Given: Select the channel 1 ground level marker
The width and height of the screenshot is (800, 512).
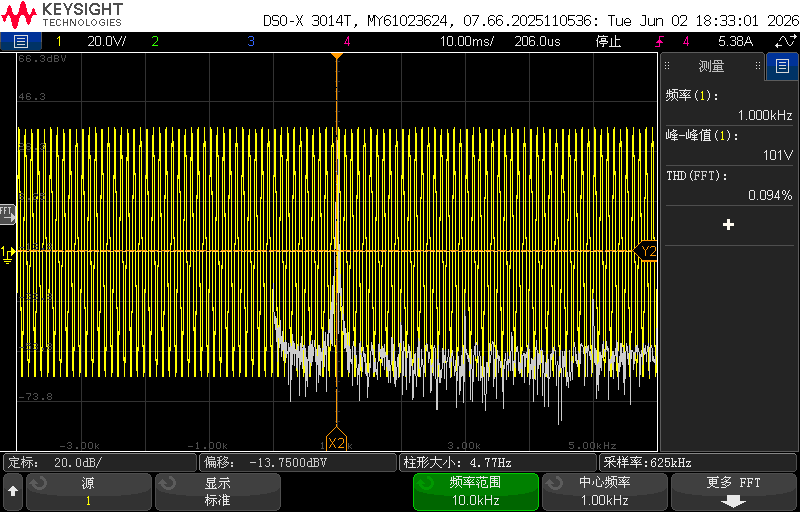Looking at the screenshot, I should coord(7,253).
